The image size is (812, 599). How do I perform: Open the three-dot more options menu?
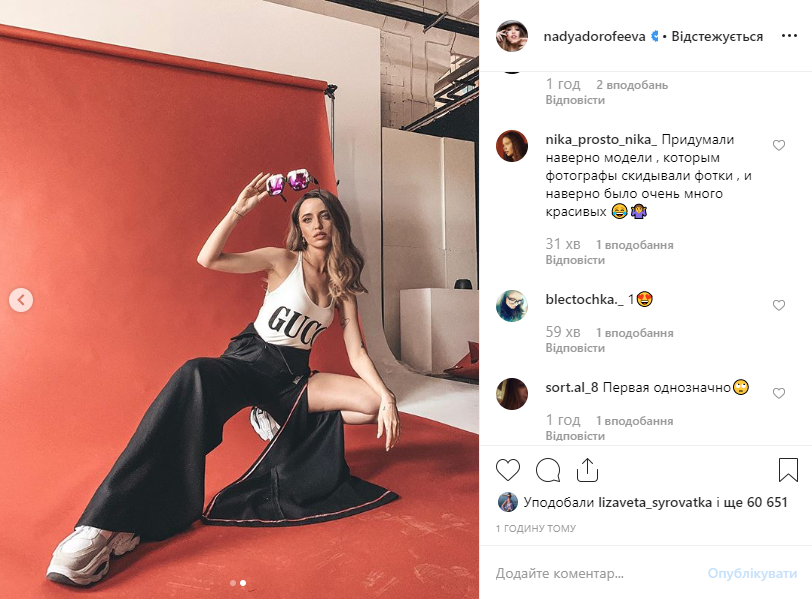(789, 36)
